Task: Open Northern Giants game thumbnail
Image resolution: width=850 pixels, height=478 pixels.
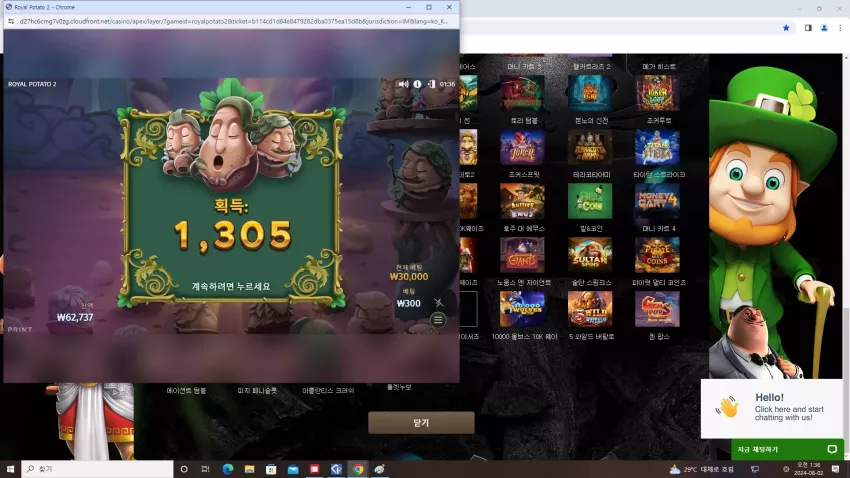Action: [522, 255]
